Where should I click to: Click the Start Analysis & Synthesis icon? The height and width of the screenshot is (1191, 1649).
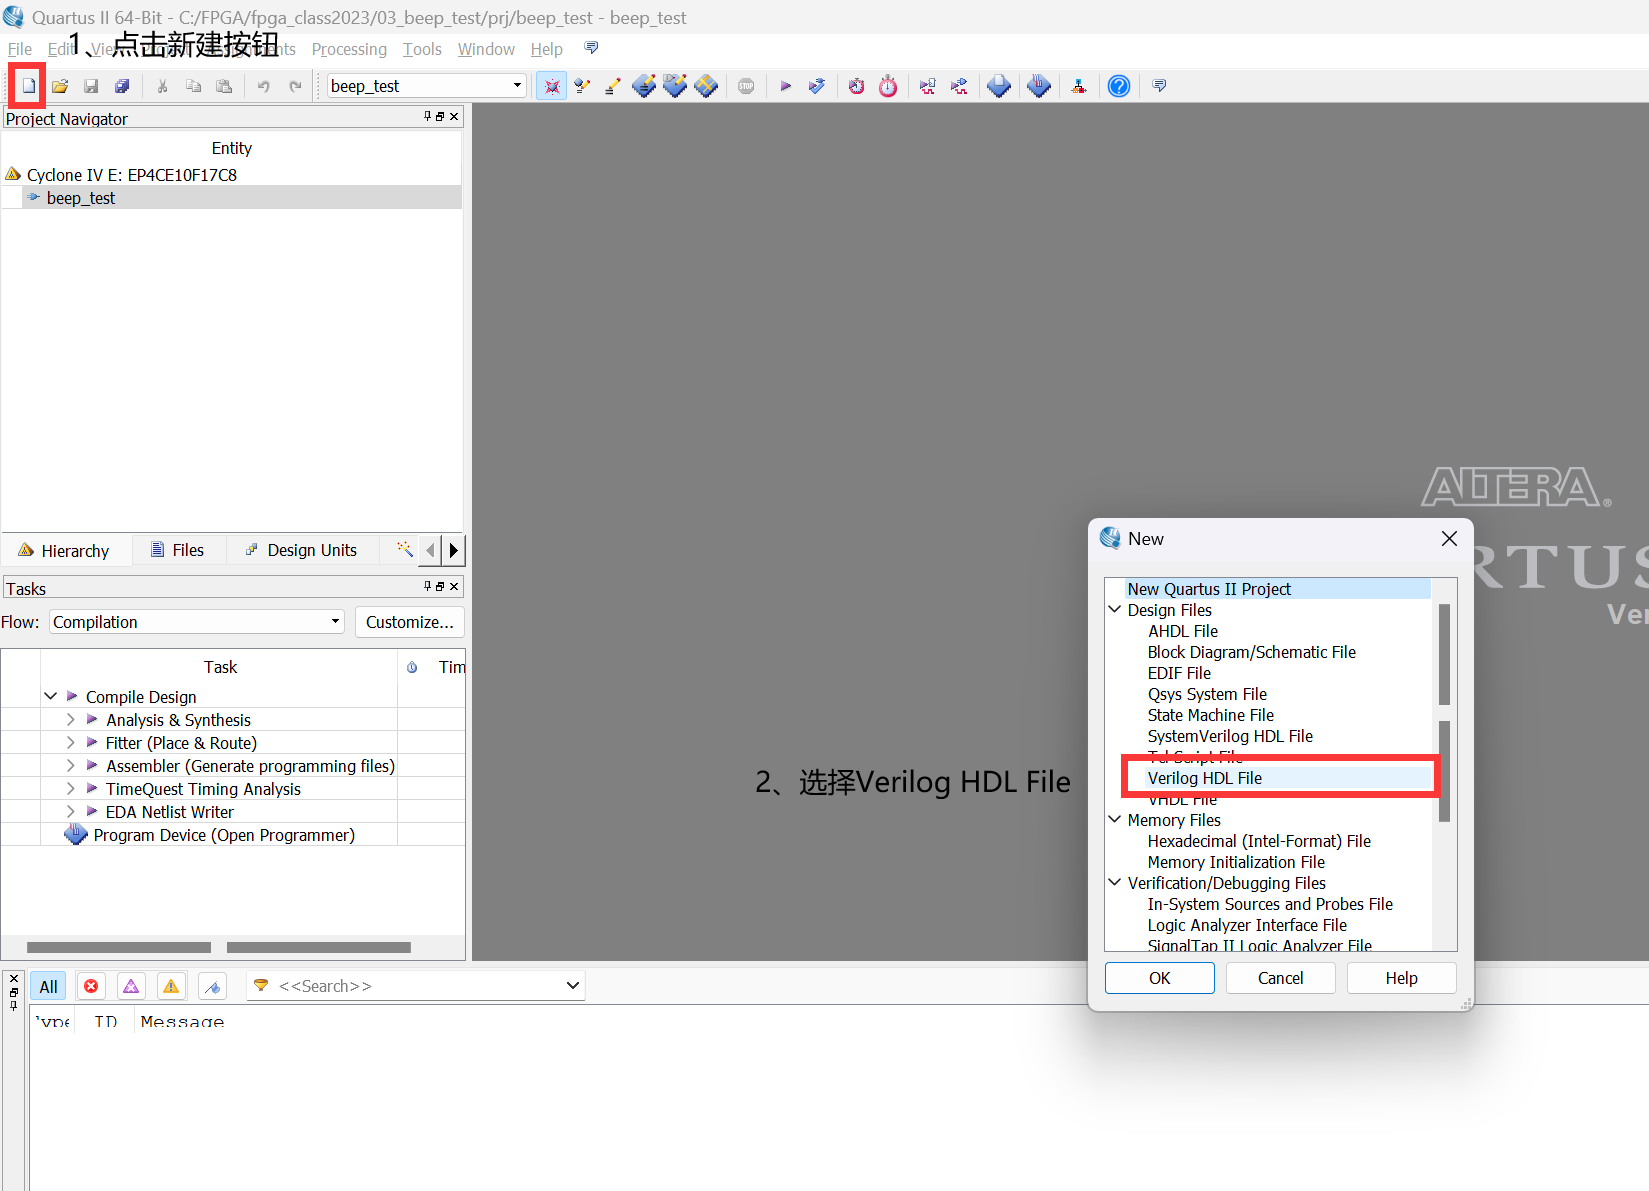point(817,86)
